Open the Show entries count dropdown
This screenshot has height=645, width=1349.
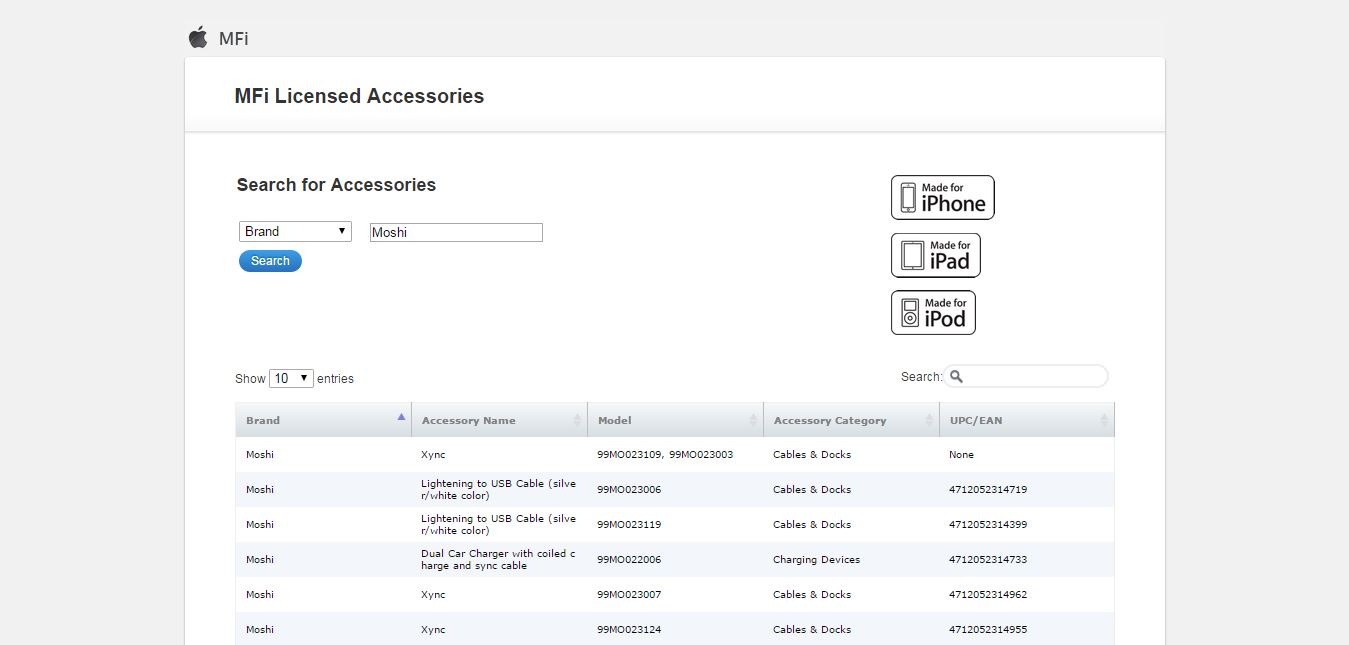click(291, 378)
